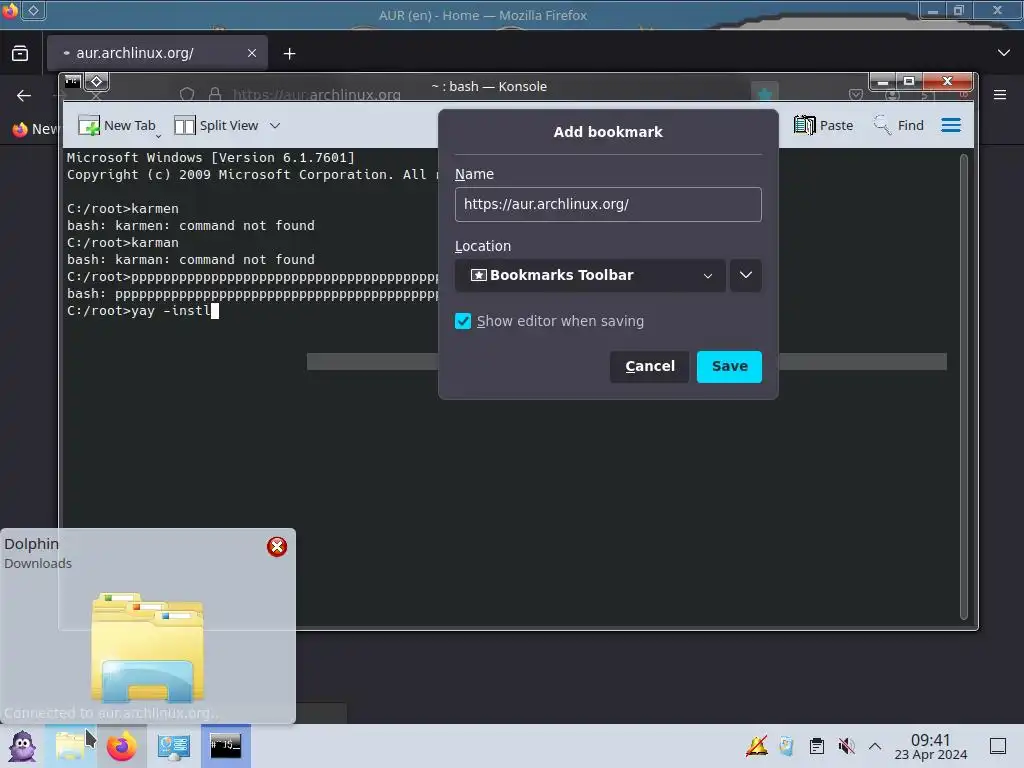1024x768 pixels.
Task: Open System Settings from the taskbar
Action: point(174,746)
